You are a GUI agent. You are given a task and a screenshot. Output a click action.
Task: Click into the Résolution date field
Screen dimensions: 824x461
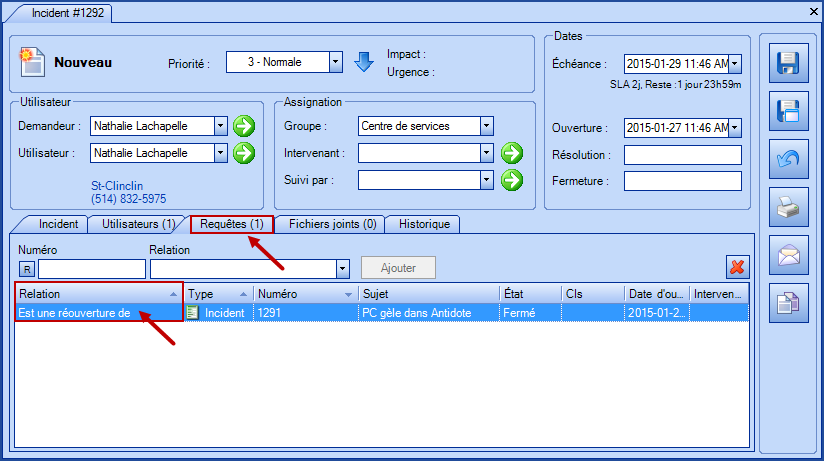(682, 155)
